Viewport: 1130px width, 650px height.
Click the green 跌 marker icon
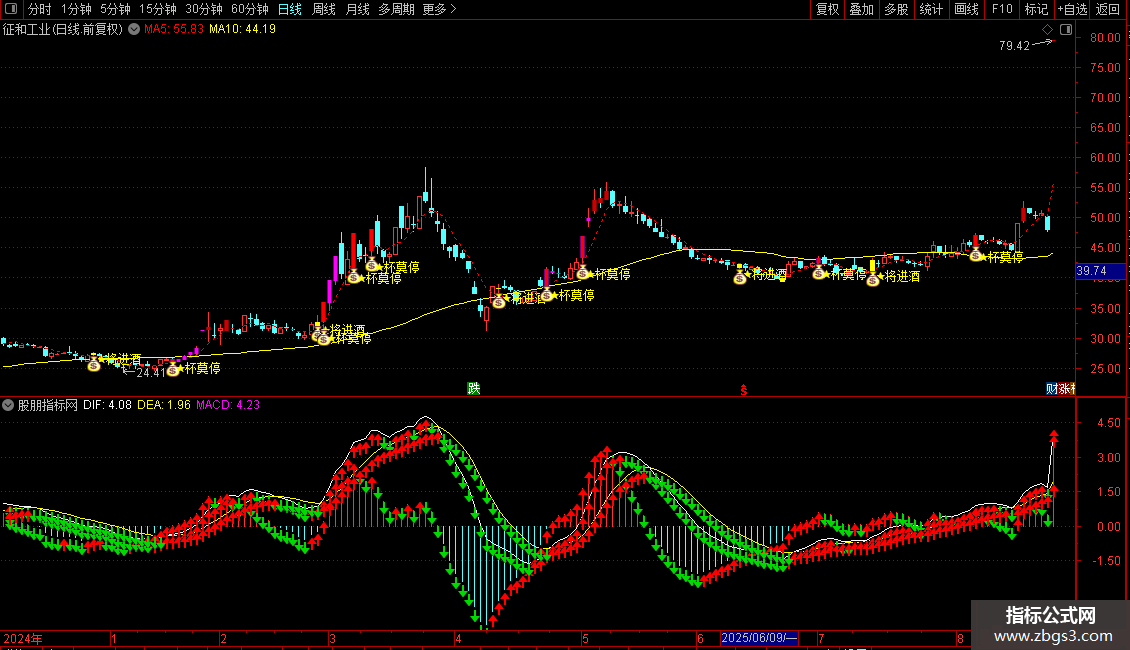coord(473,388)
